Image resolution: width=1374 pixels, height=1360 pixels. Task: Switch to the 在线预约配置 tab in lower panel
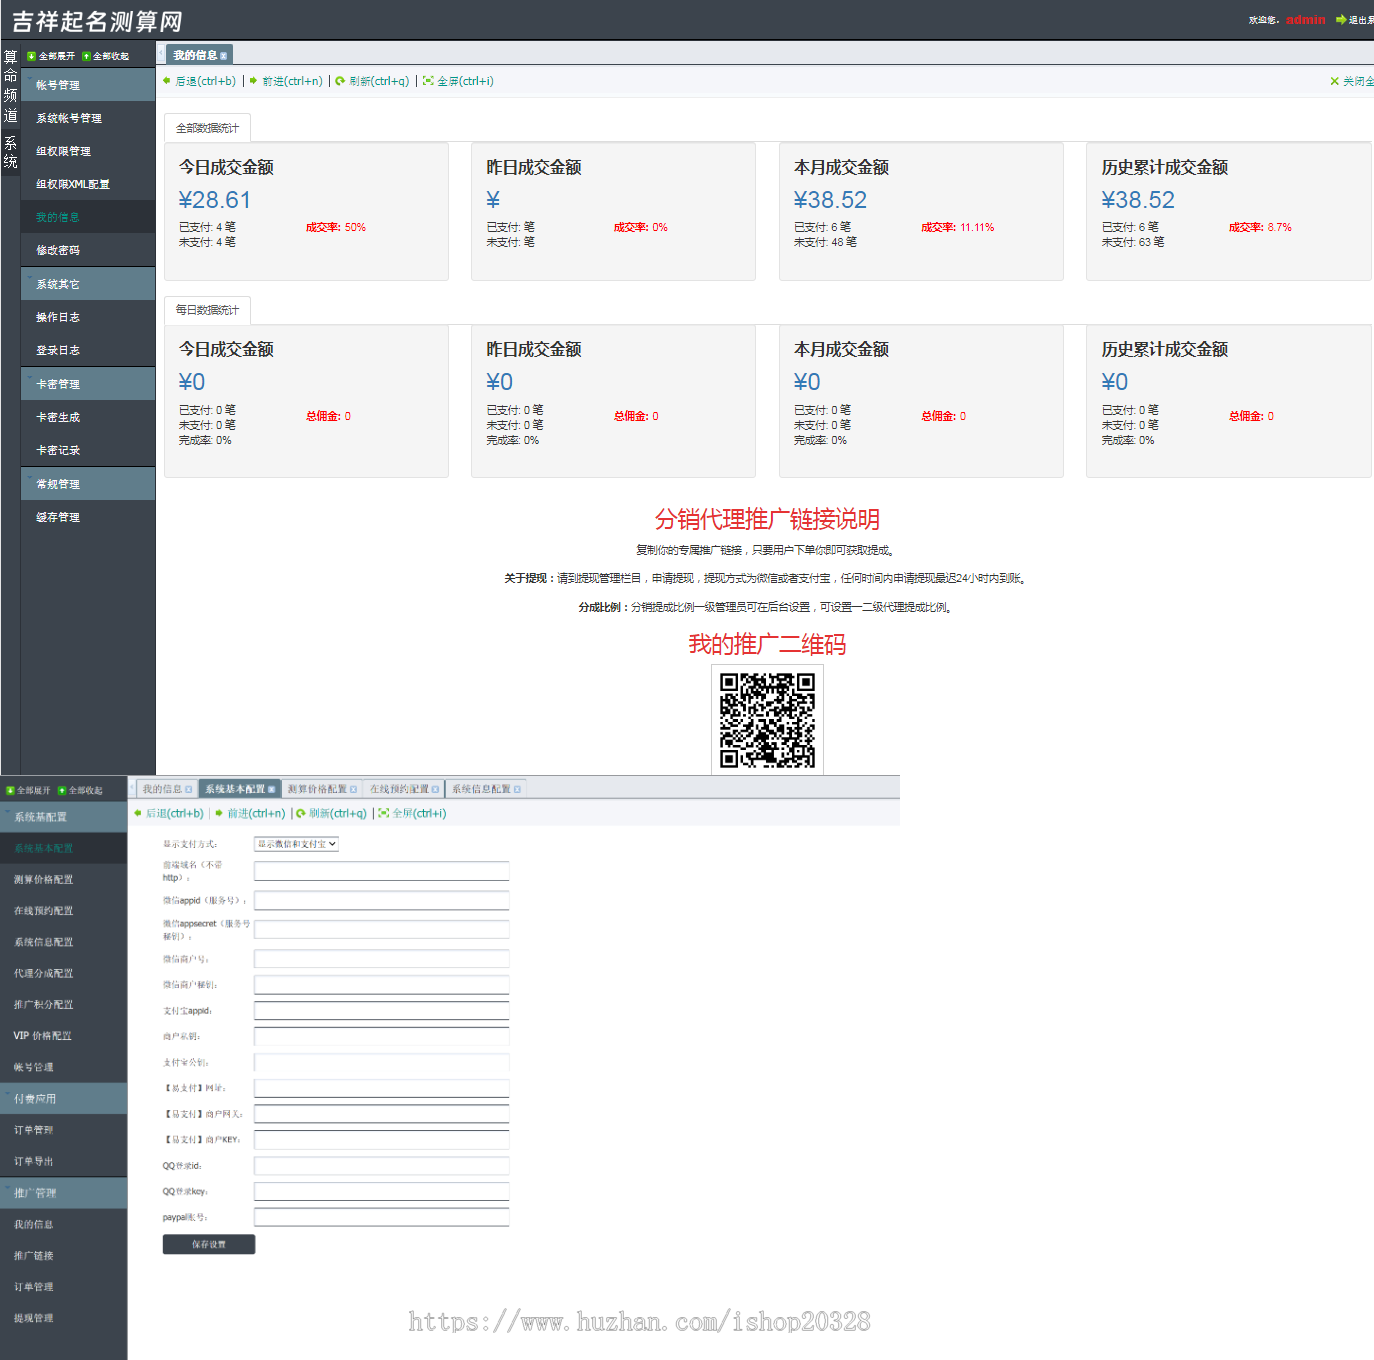[399, 790]
